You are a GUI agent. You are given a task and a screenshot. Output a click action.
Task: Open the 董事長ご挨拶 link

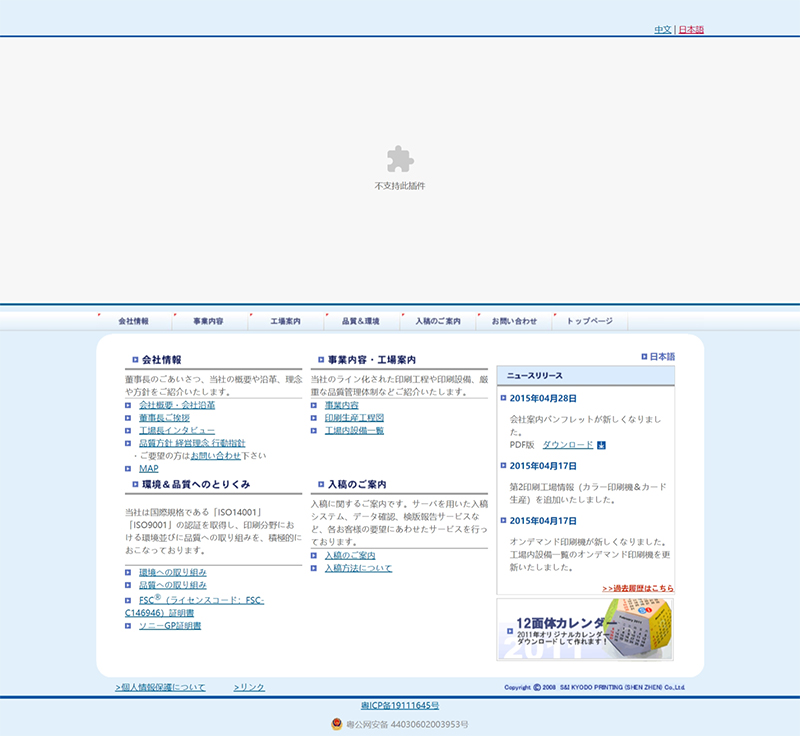(x=164, y=418)
